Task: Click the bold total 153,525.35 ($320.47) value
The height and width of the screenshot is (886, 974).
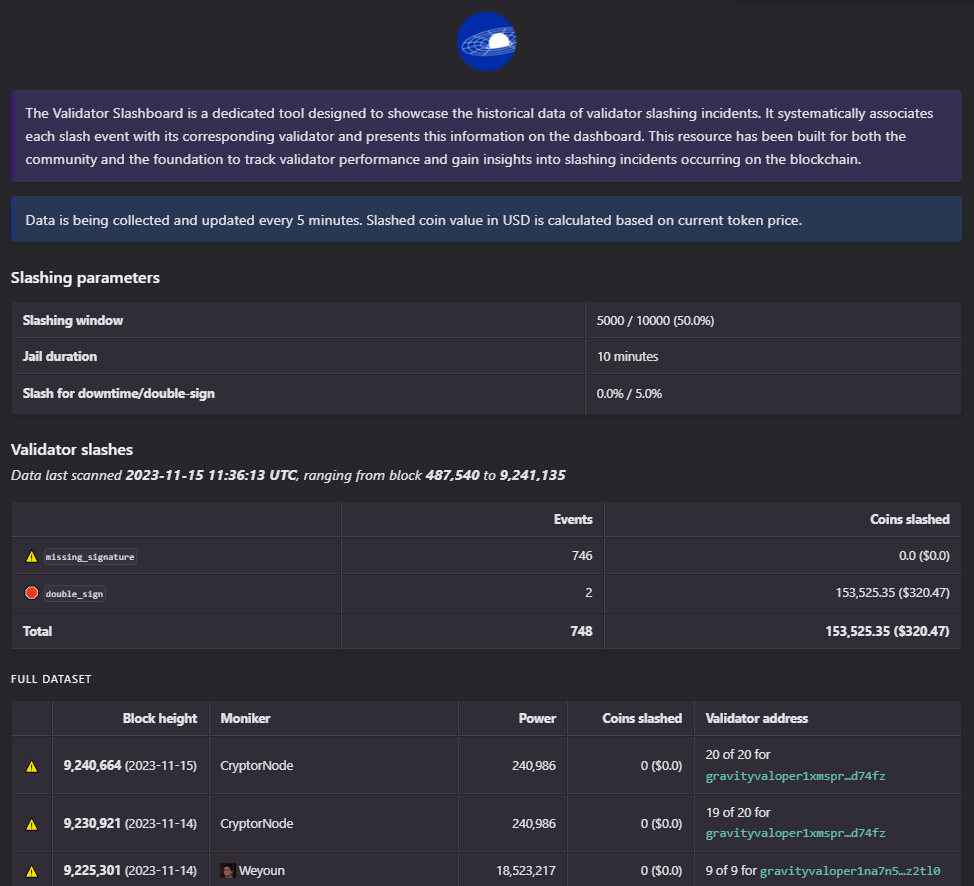Action: tap(887, 631)
